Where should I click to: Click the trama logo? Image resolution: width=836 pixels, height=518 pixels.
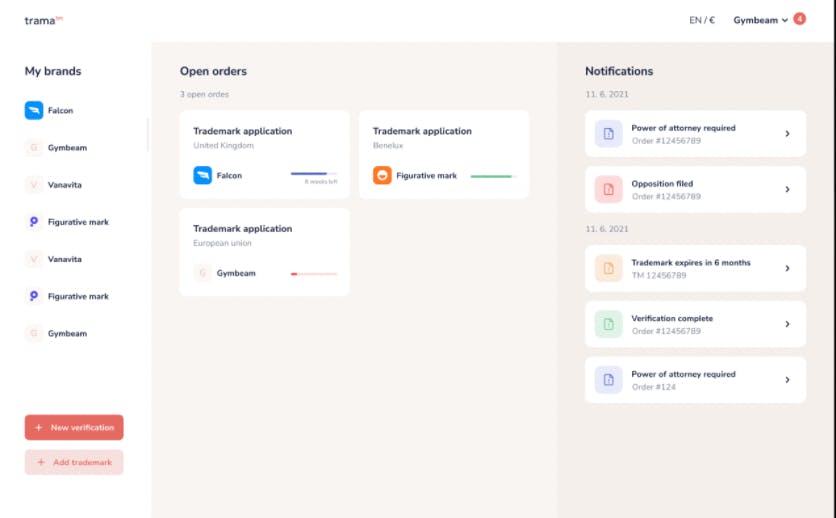(43, 20)
